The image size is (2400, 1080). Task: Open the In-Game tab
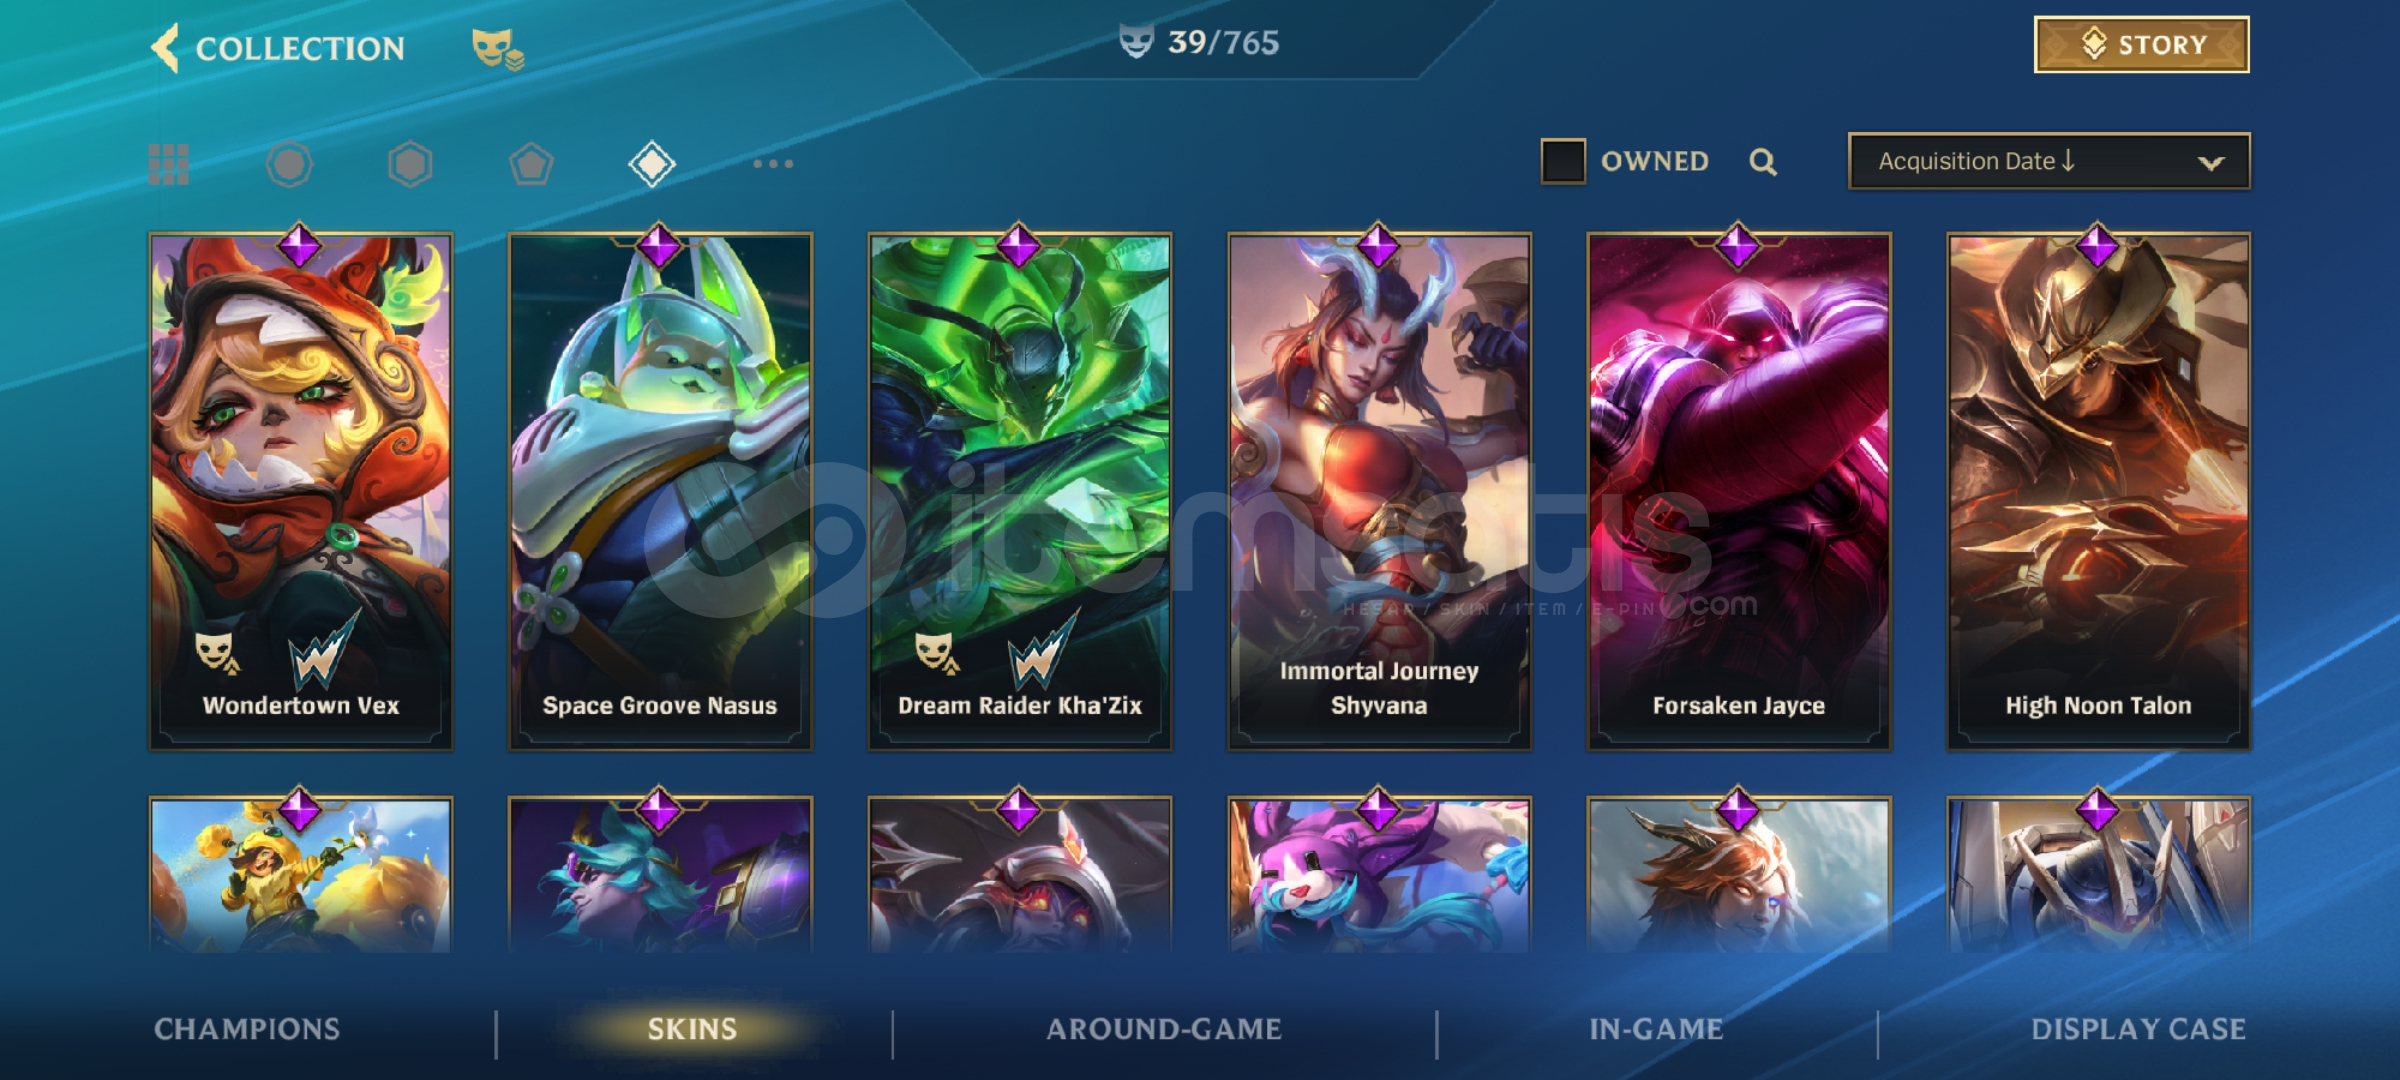(x=1656, y=1029)
